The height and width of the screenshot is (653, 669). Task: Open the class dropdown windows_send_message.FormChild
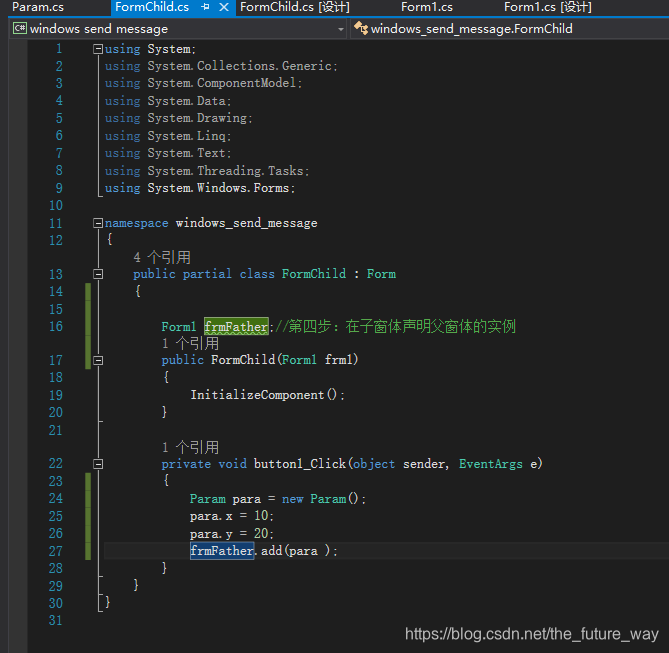pos(510,29)
